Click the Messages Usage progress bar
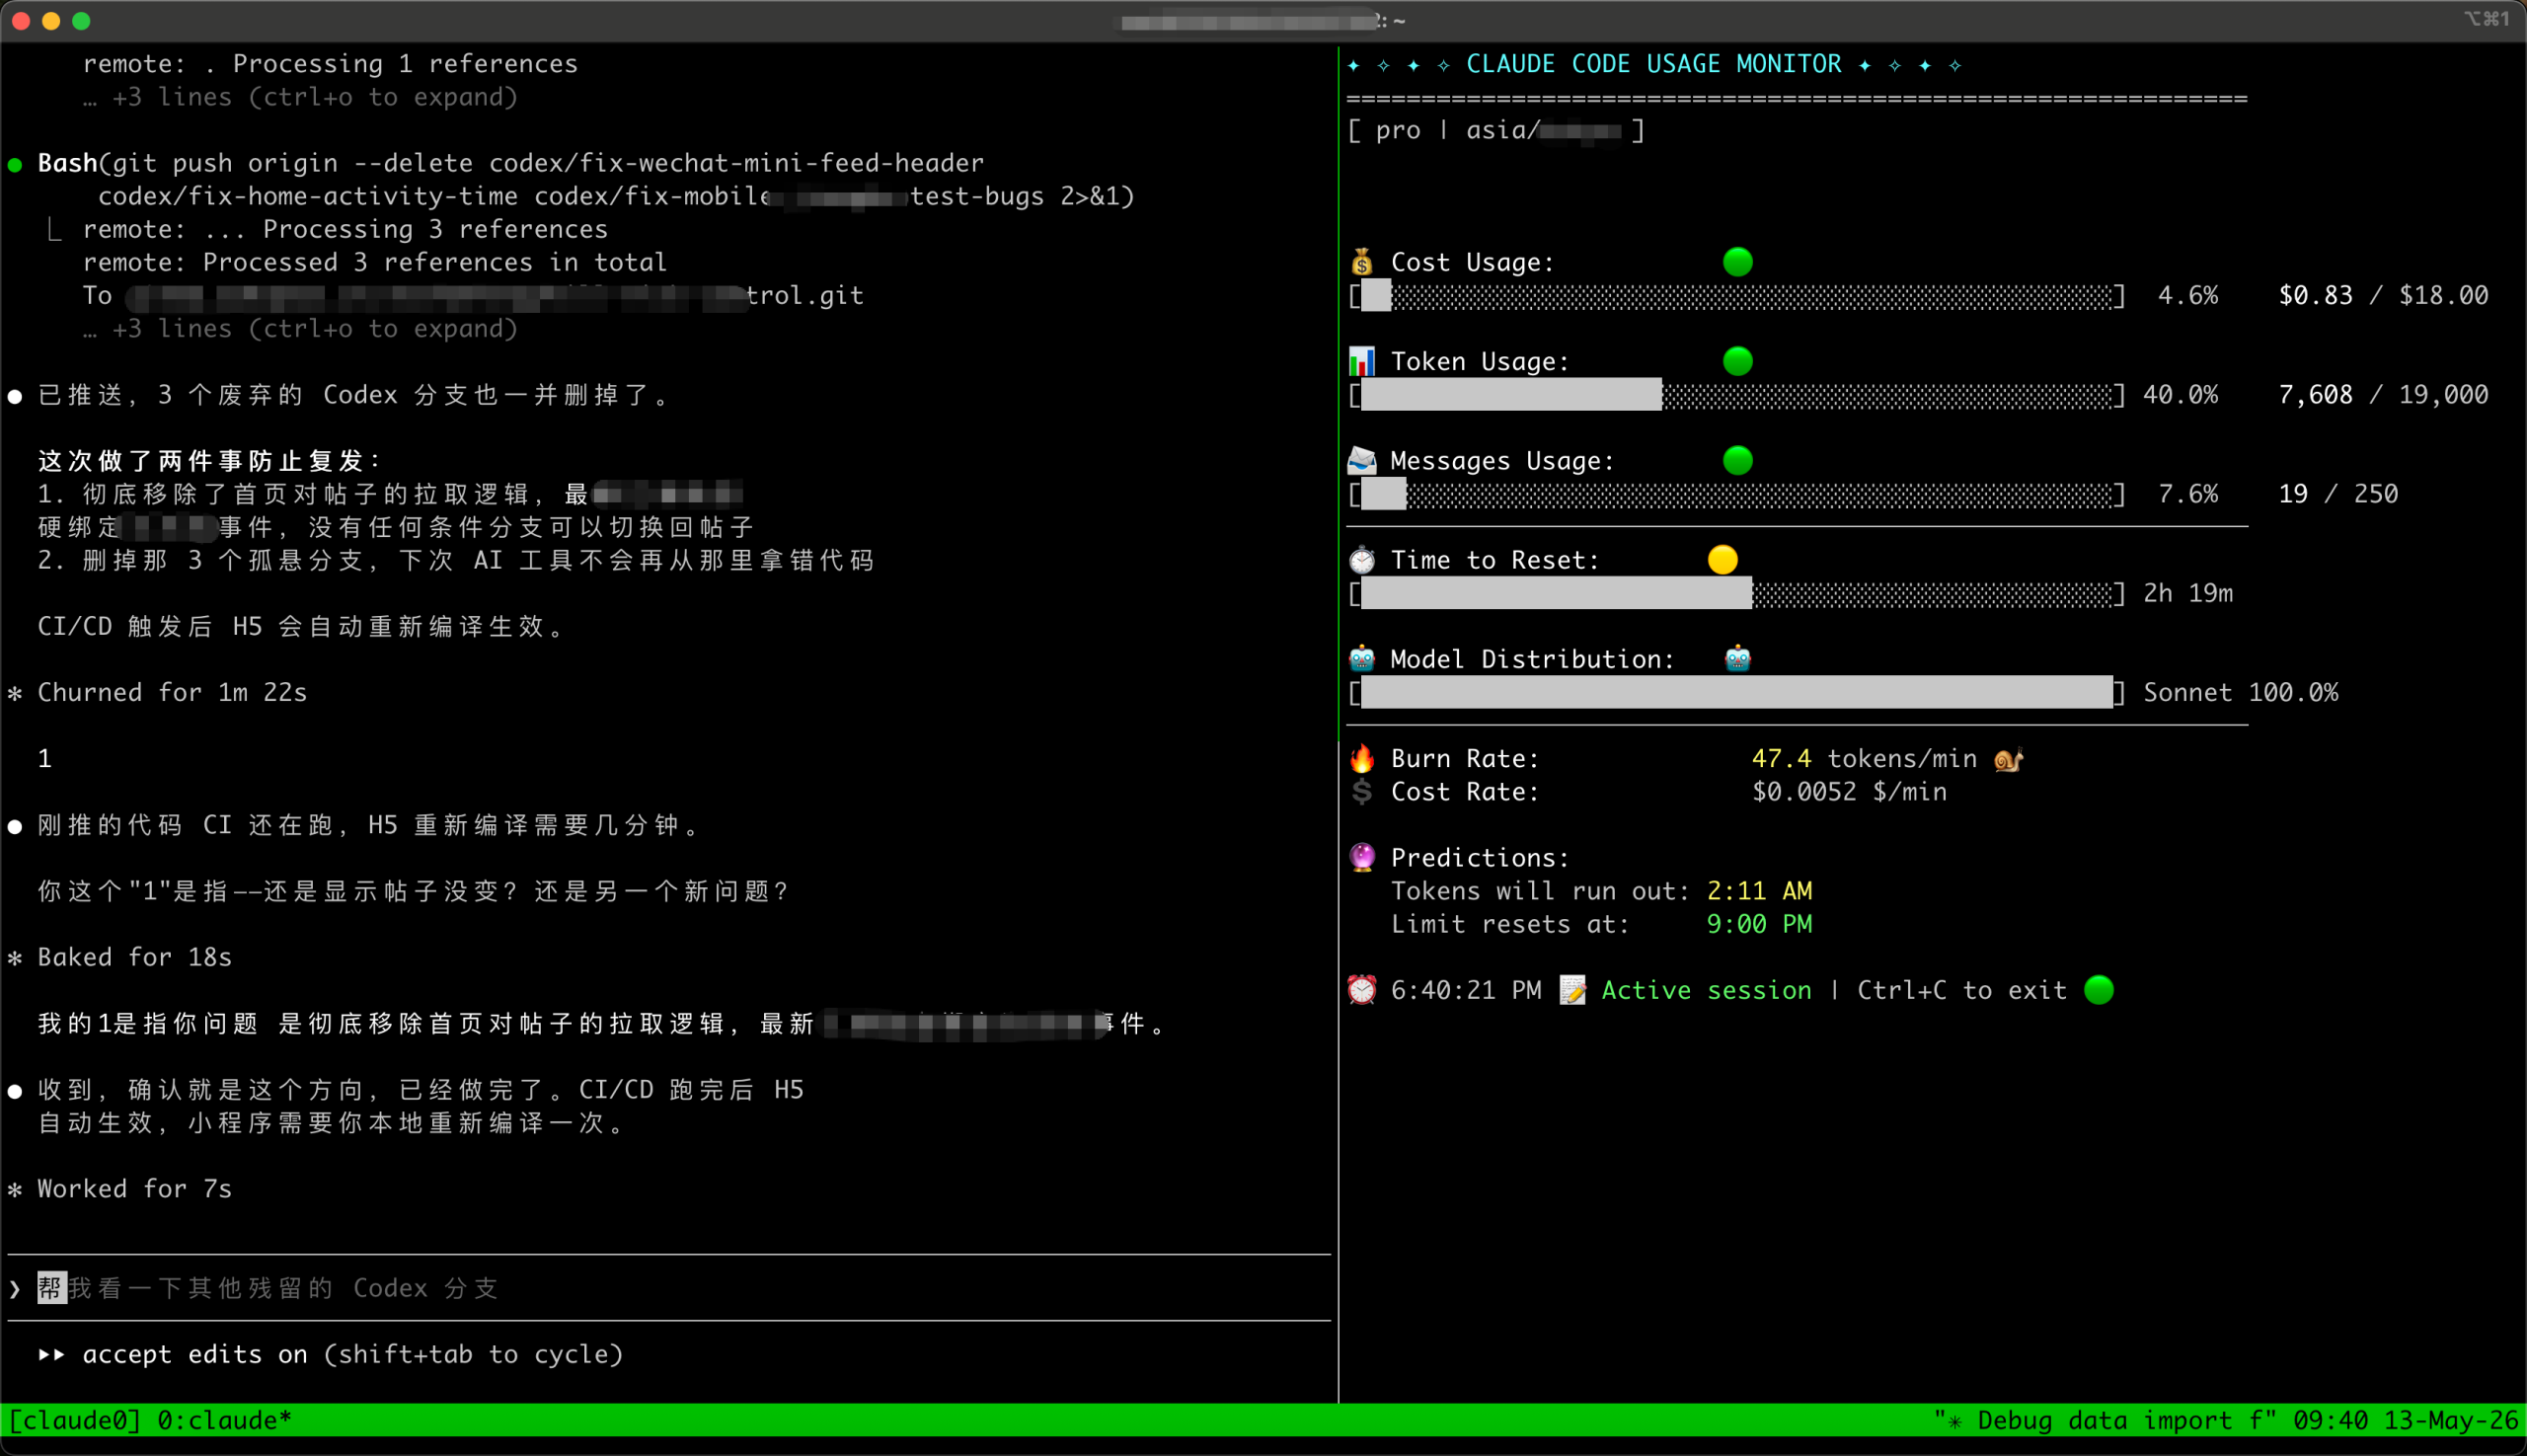The height and width of the screenshot is (1456, 2527). [x=1737, y=494]
